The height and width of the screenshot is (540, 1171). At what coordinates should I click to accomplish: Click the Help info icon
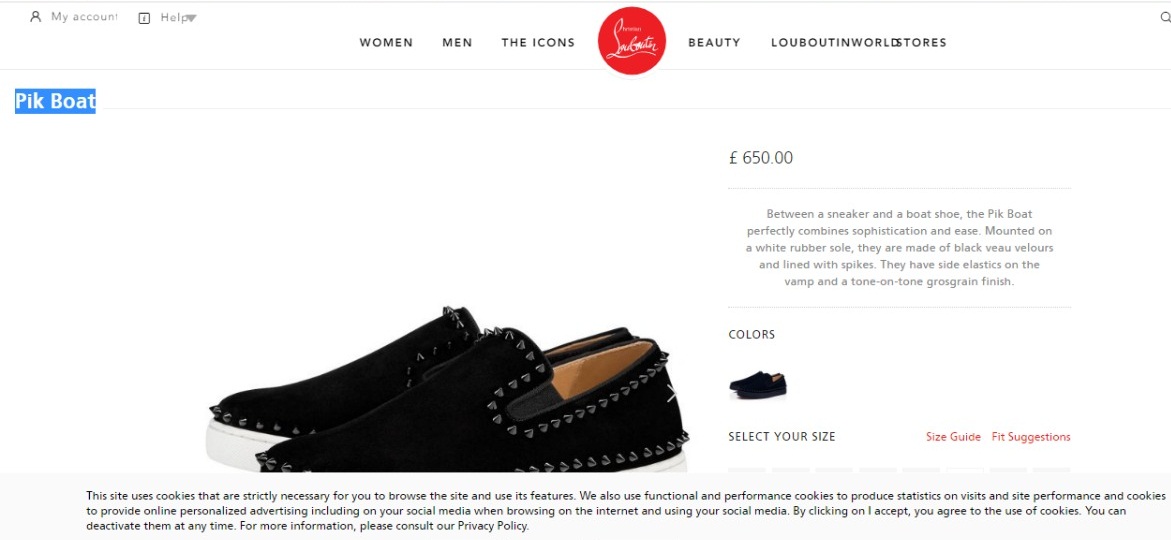click(144, 18)
